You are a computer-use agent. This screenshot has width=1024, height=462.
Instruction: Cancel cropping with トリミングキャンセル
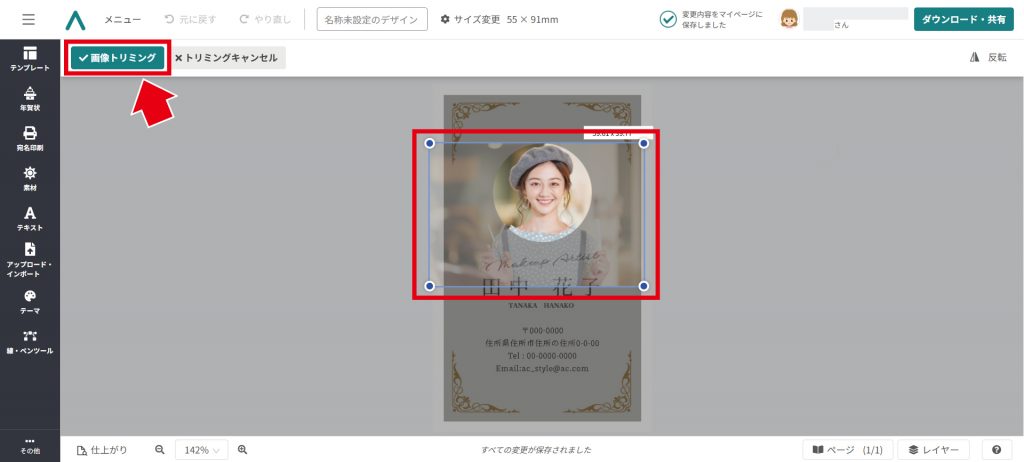click(226, 58)
